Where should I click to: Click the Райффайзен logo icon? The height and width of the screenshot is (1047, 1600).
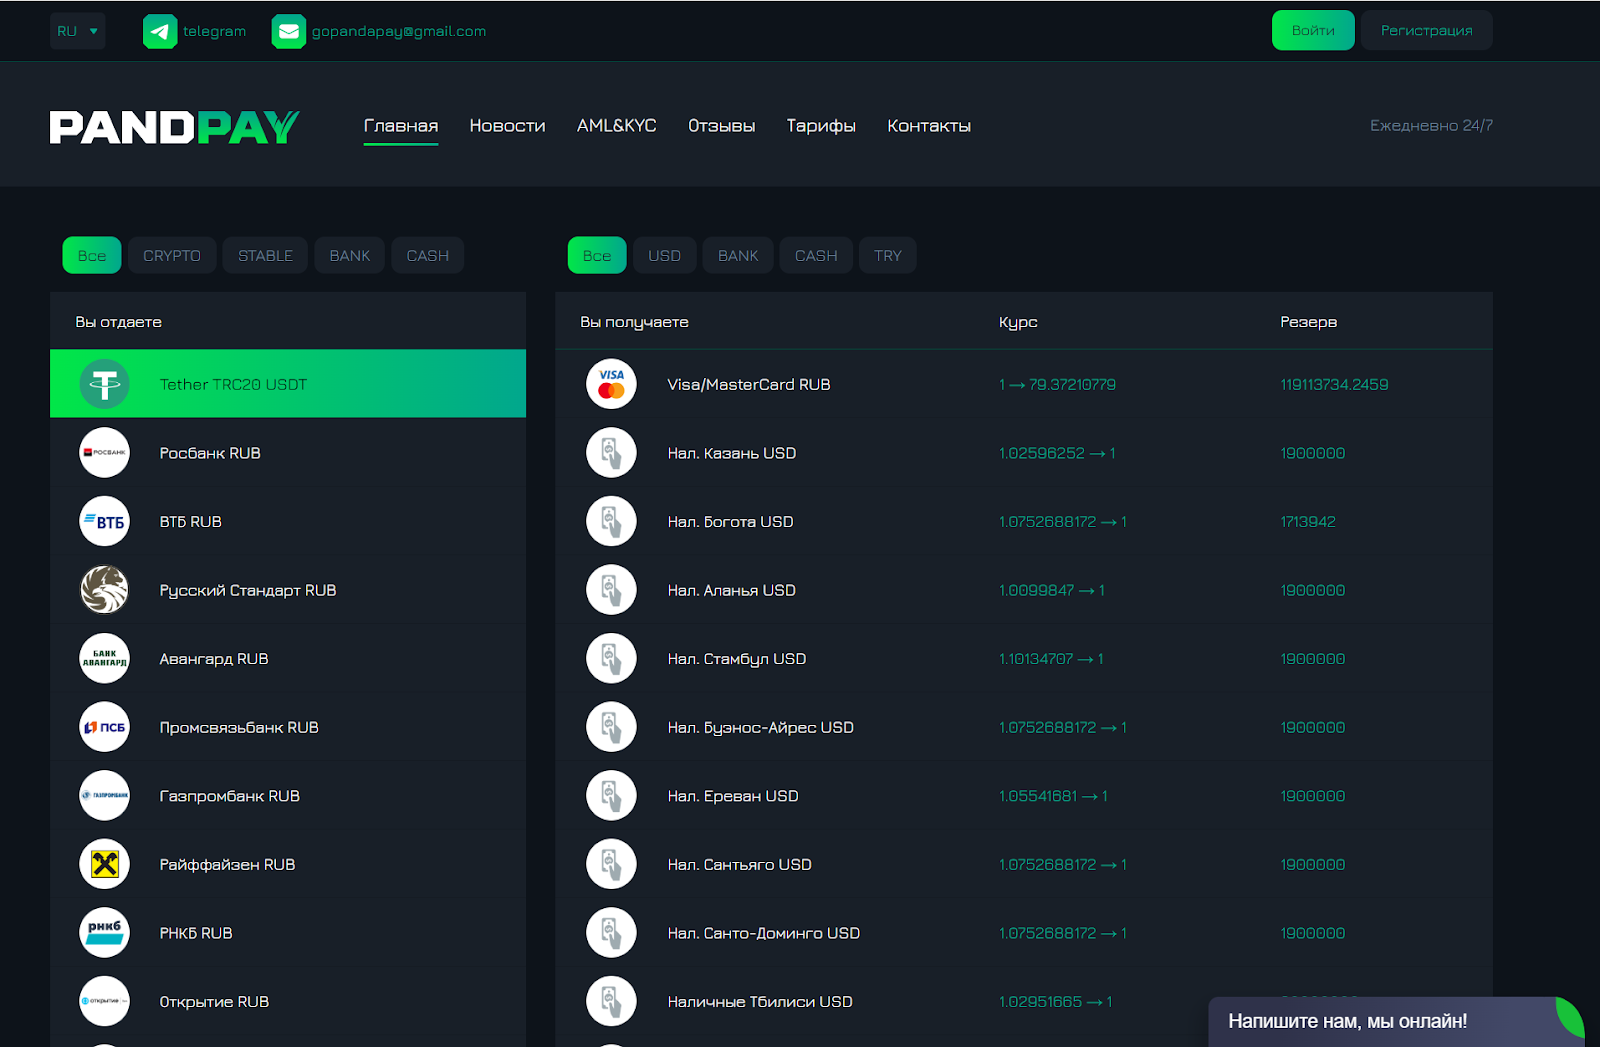(x=105, y=864)
